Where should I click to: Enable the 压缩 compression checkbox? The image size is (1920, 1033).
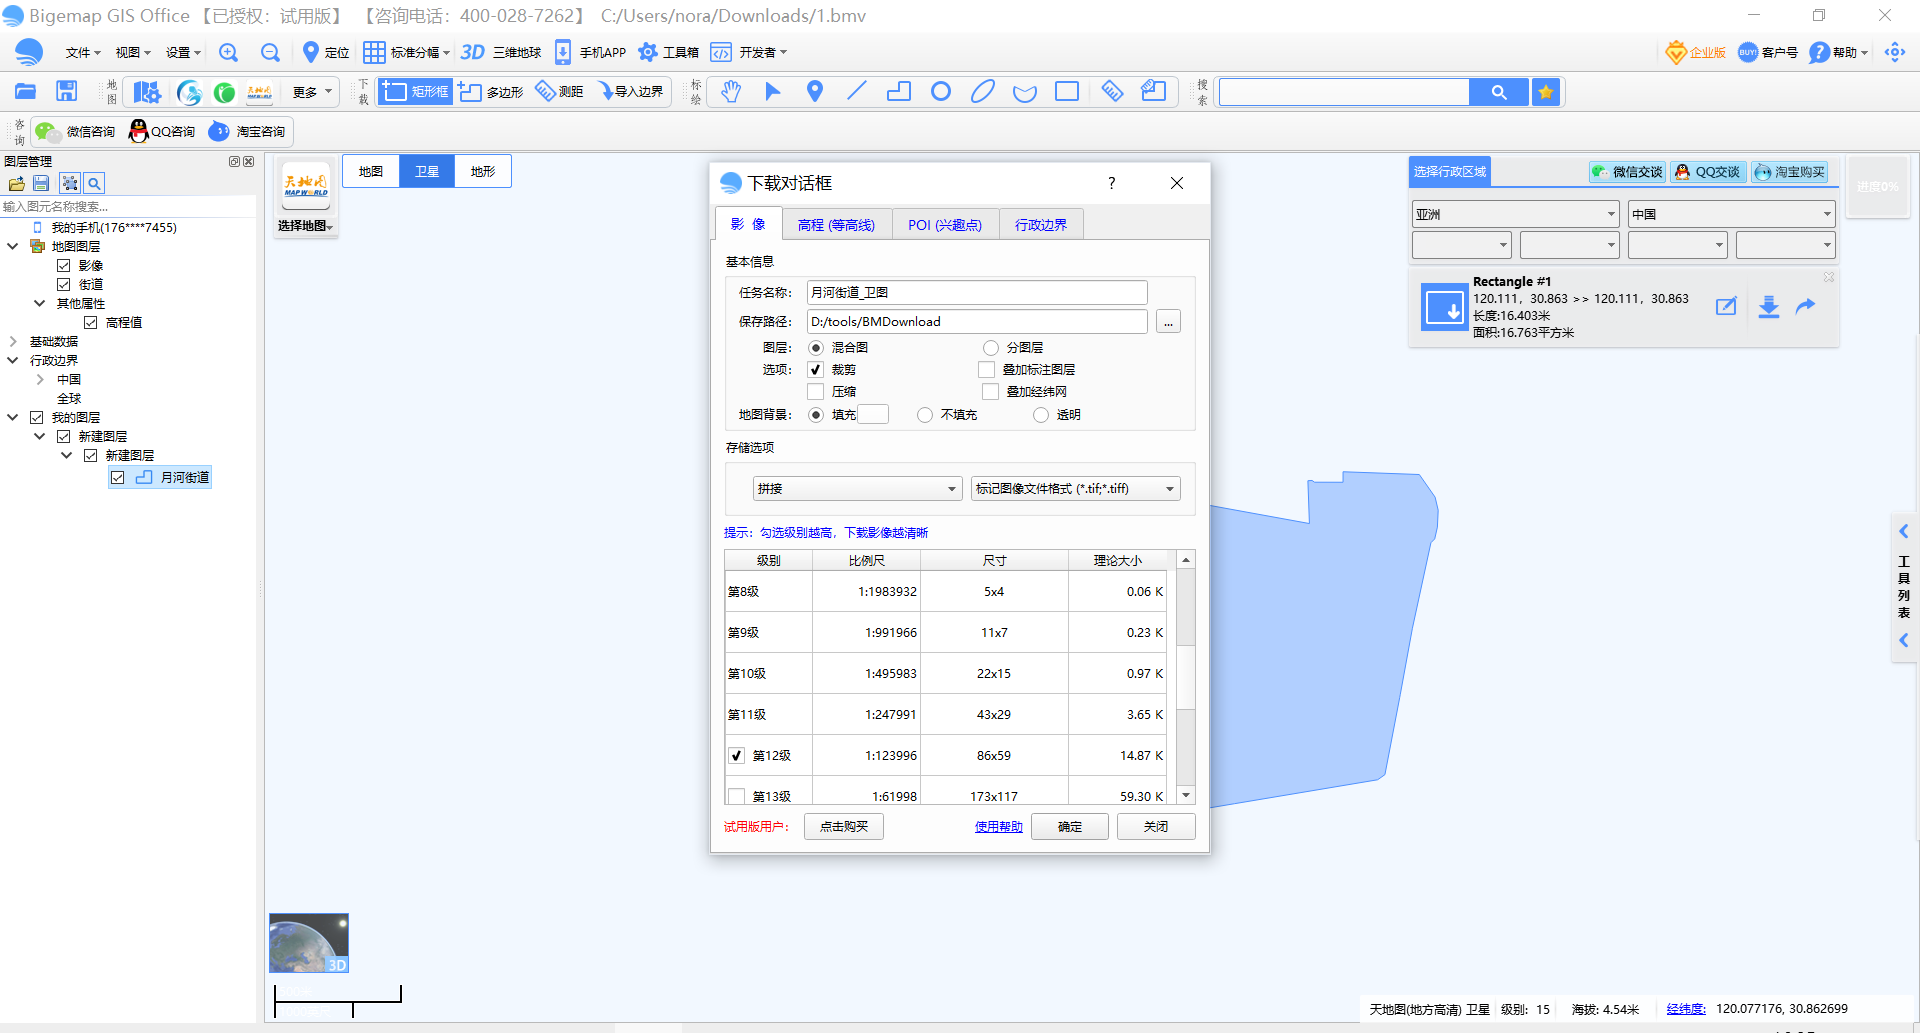(x=816, y=392)
